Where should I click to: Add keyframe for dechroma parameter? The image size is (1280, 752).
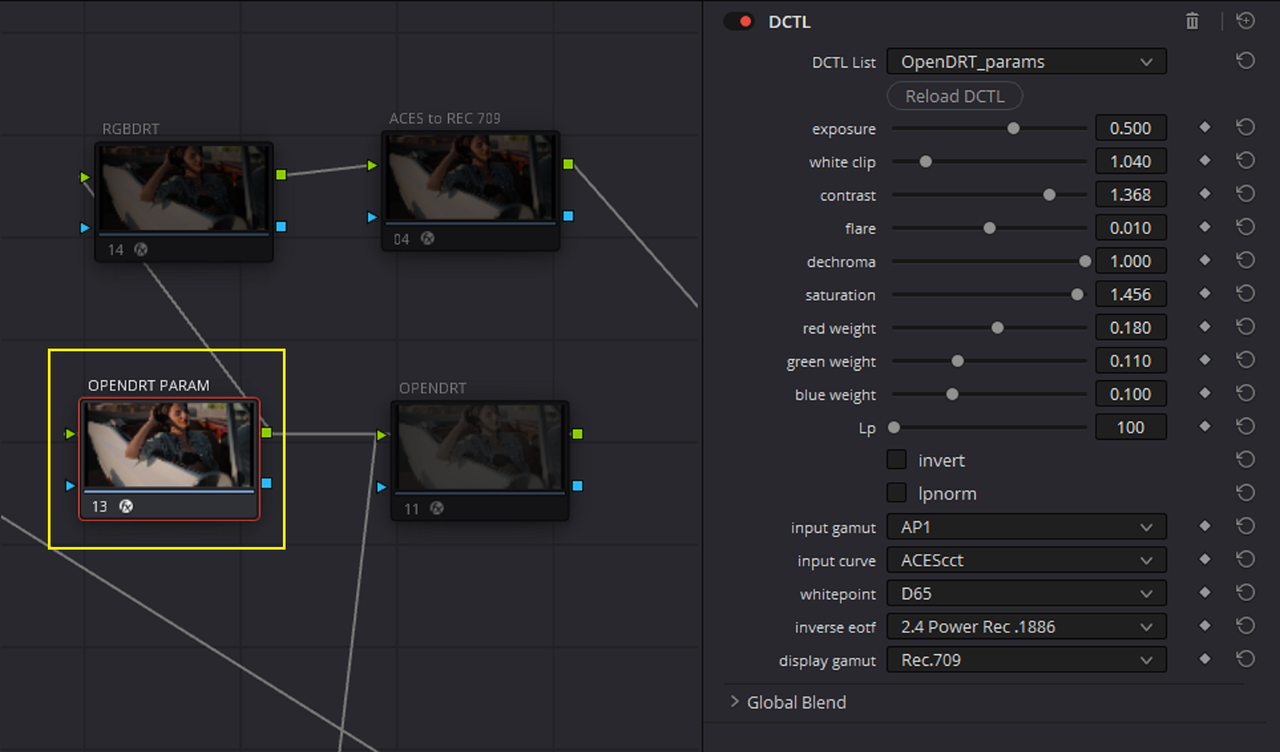pos(1205,260)
